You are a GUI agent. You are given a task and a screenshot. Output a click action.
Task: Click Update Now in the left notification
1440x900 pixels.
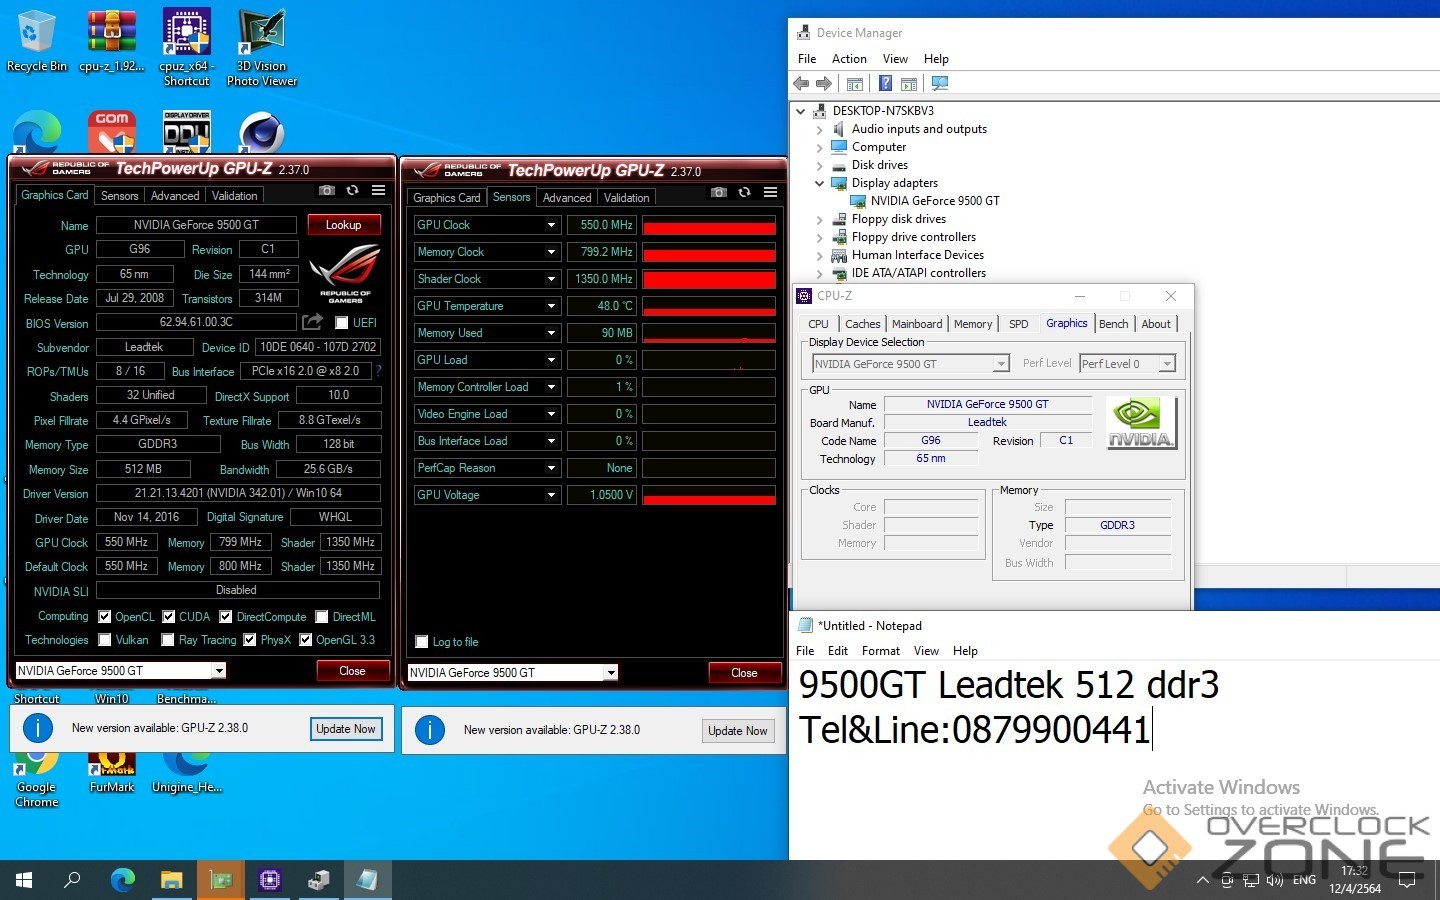345,729
